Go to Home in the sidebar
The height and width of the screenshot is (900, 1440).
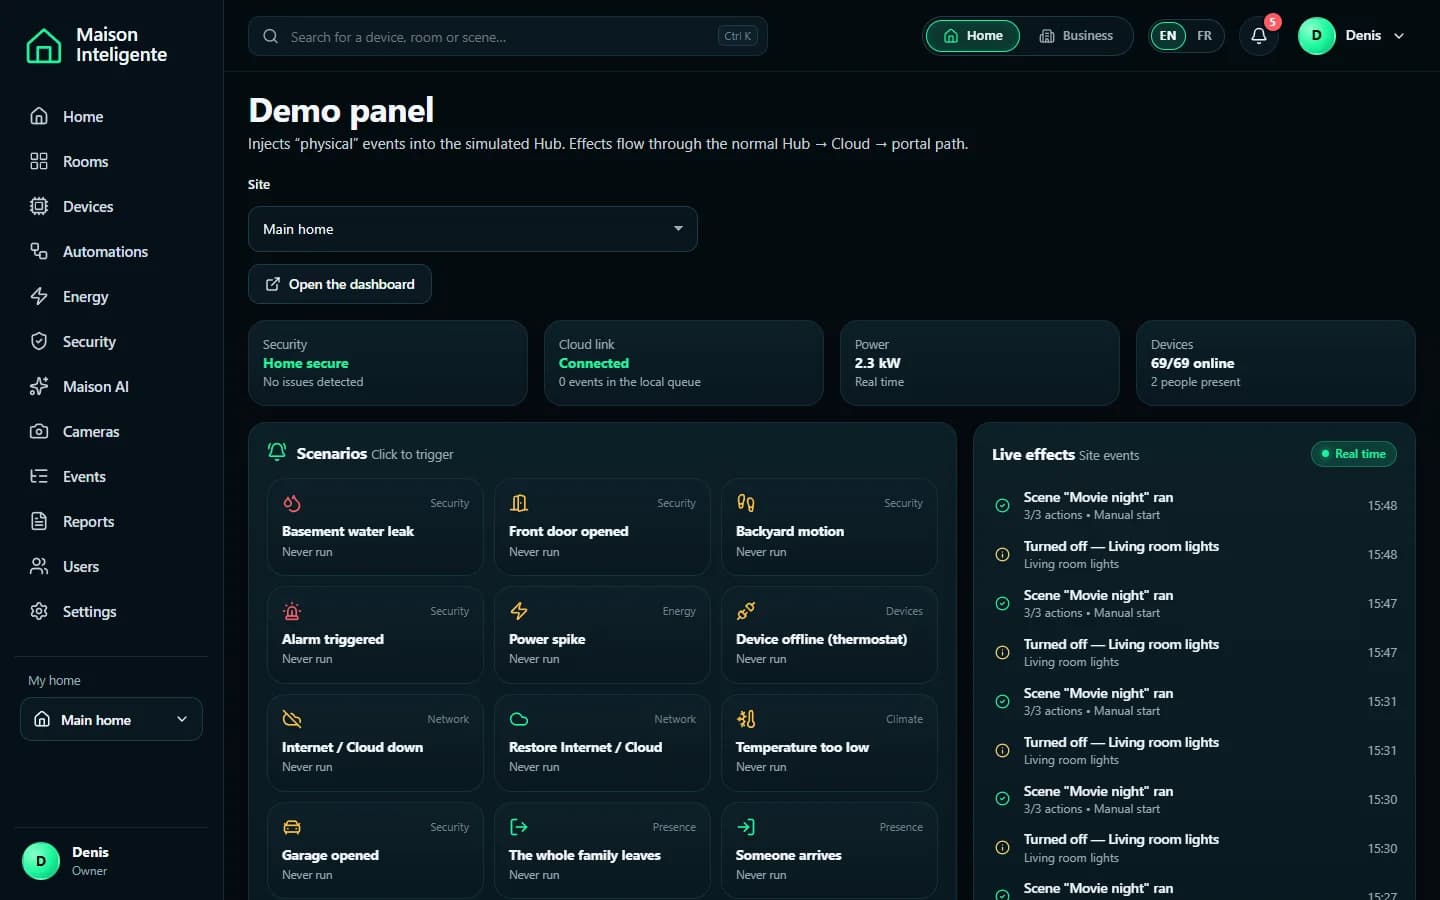(x=111, y=116)
